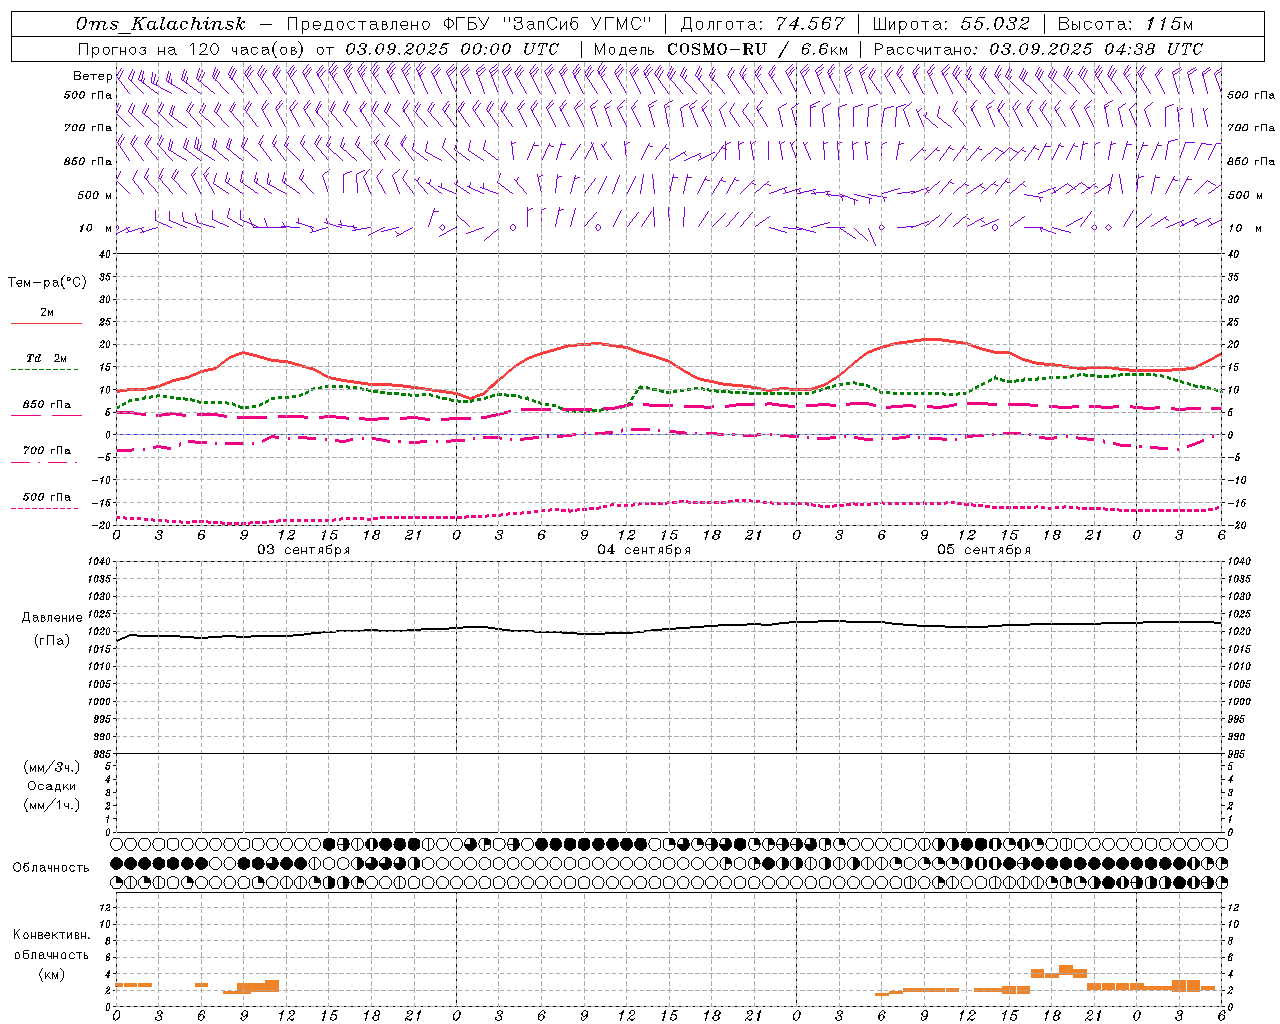This screenshot has width=1280, height=1024.
Task: Click the 'Ветер' wind section label
Action: pos(92,76)
